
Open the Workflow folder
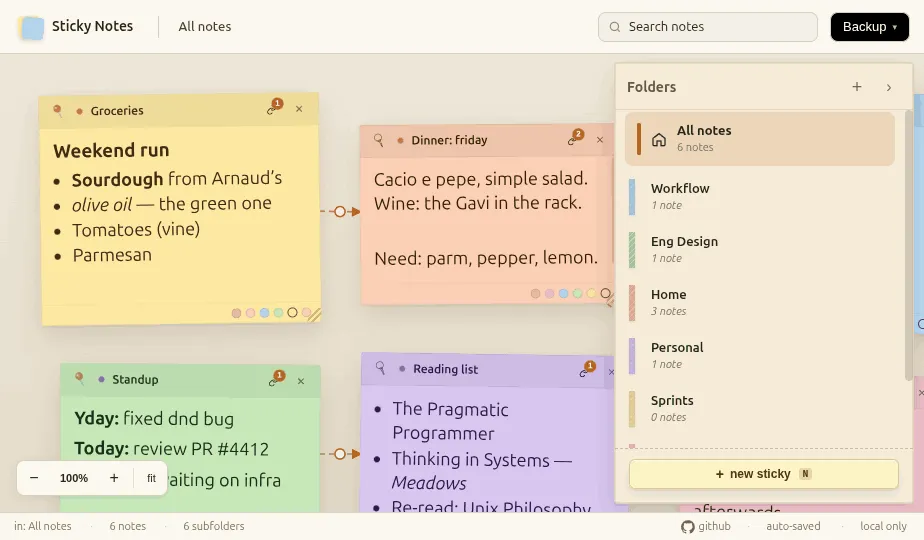pos(760,196)
